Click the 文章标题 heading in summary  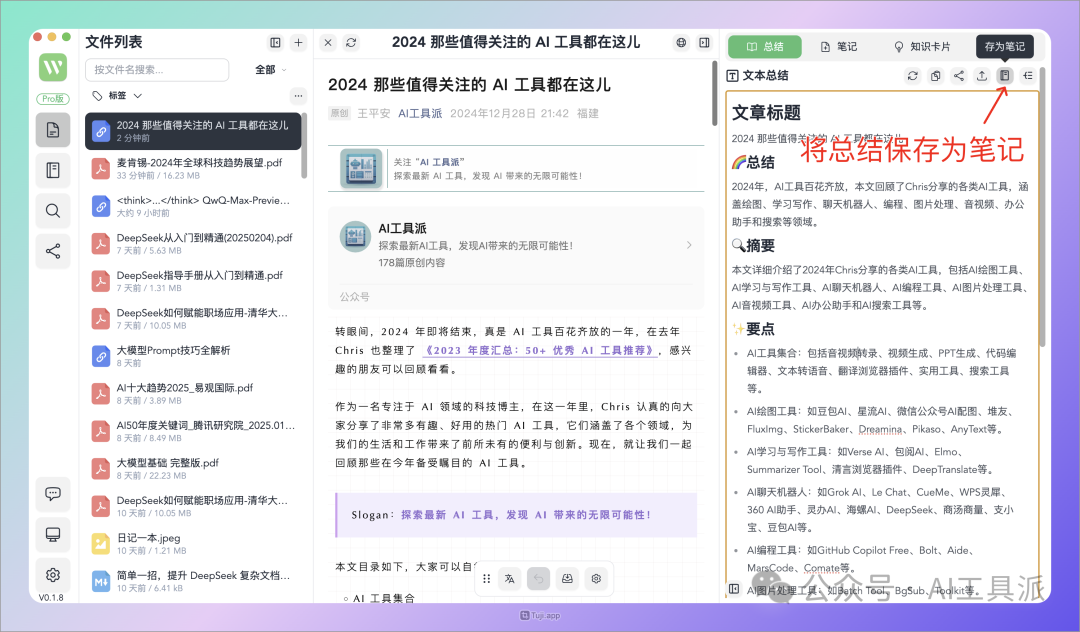pos(766,113)
